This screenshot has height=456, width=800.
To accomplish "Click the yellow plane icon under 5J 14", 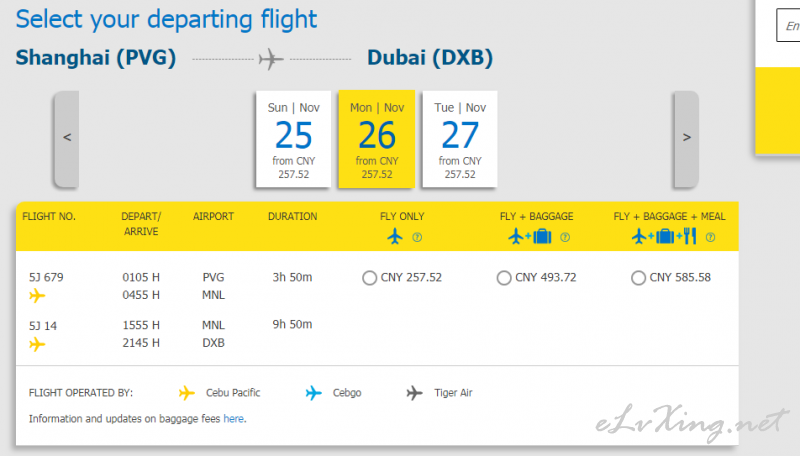I will coord(37,344).
